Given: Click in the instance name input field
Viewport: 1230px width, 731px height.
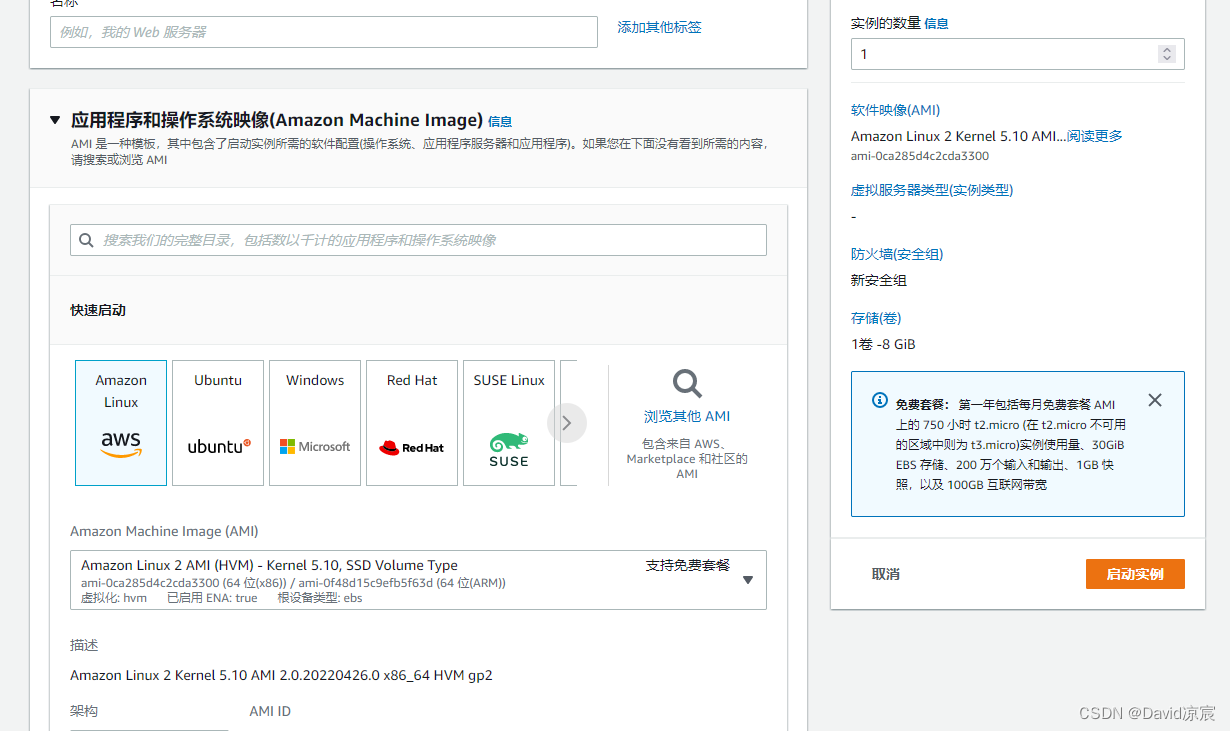Looking at the screenshot, I should (x=324, y=32).
